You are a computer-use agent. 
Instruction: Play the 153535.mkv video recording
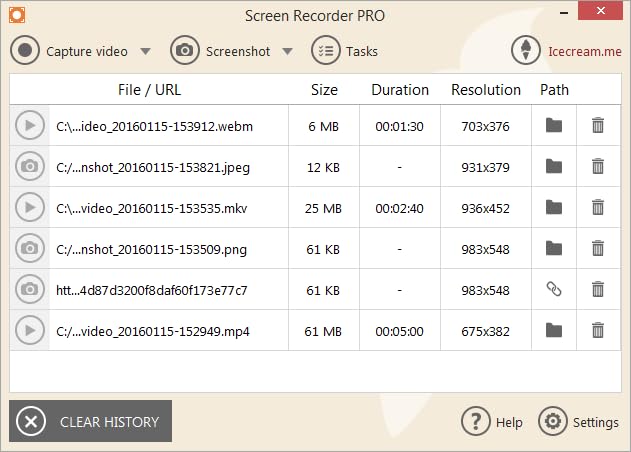pyautogui.click(x=30, y=208)
